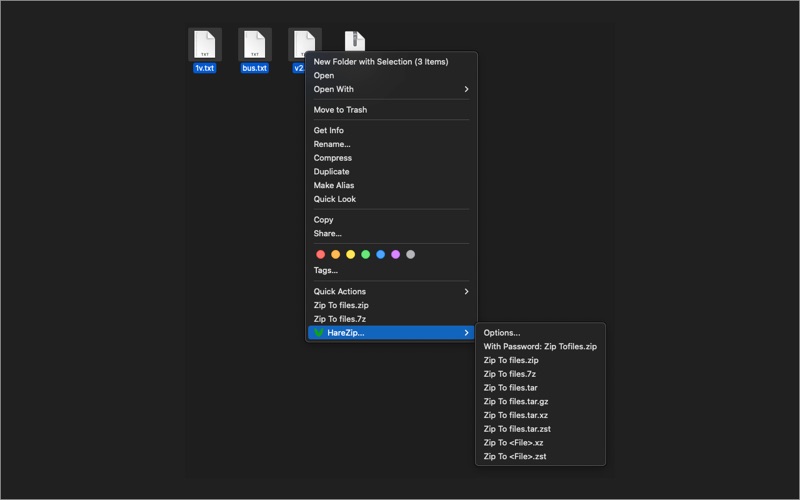Select the 1v.txt file icon
Image resolution: width=800 pixels, height=500 pixels.
(x=205, y=44)
